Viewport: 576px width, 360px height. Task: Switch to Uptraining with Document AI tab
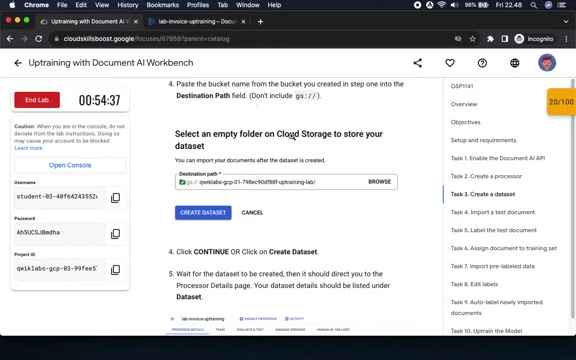(x=89, y=21)
